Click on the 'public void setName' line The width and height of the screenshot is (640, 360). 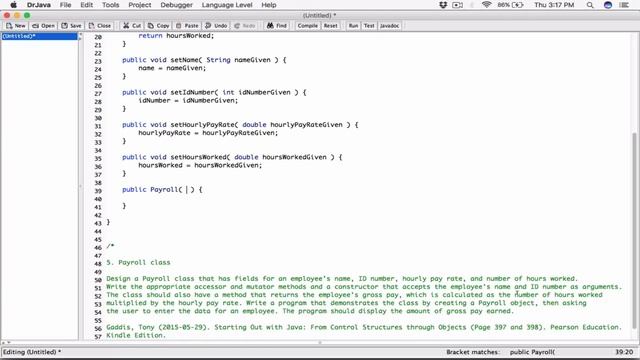click(x=204, y=60)
